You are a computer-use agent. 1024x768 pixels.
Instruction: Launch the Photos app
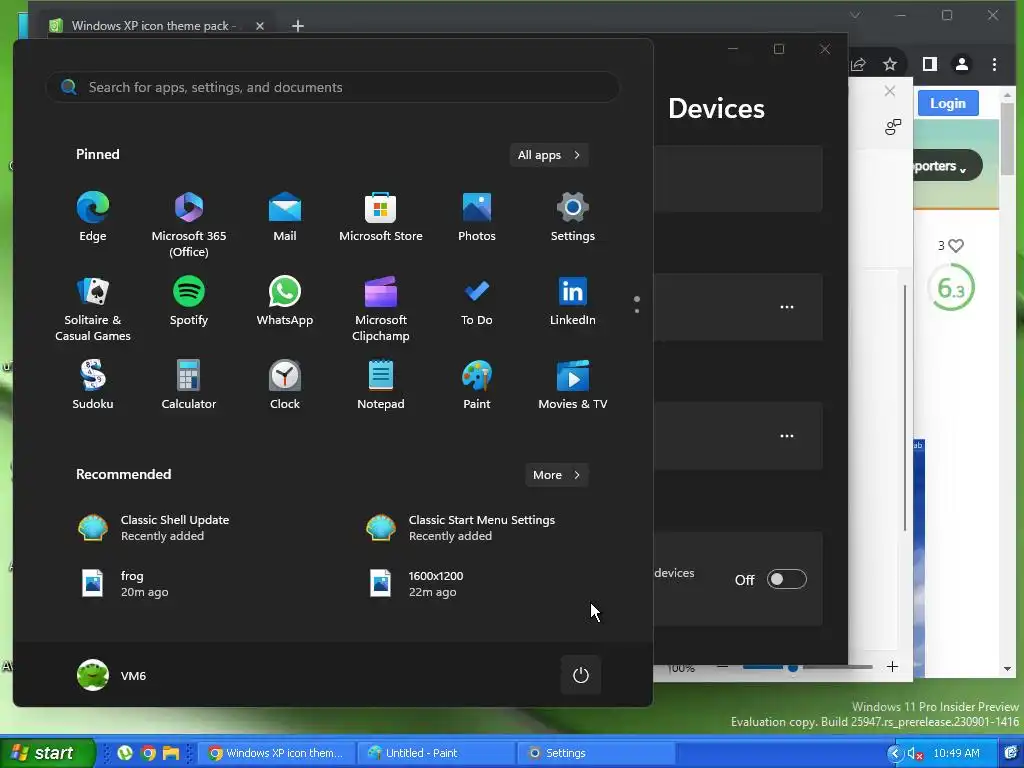[477, 217]
